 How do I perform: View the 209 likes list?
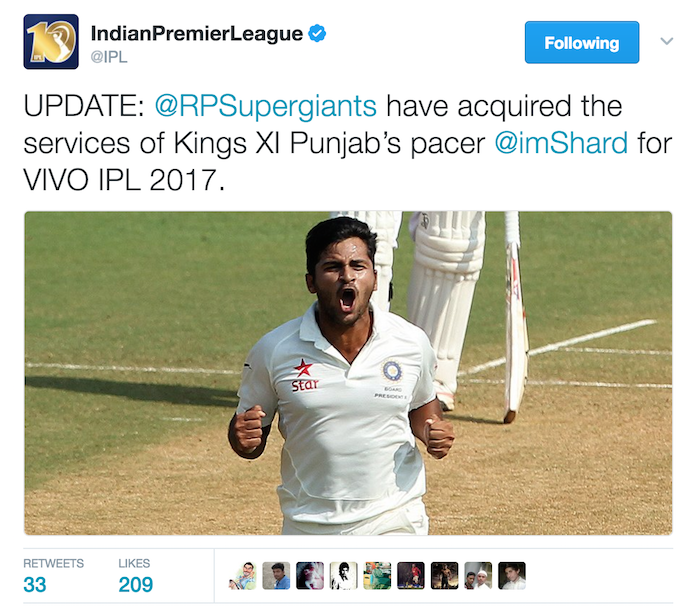pyautogui.click(x=135, y=576)
